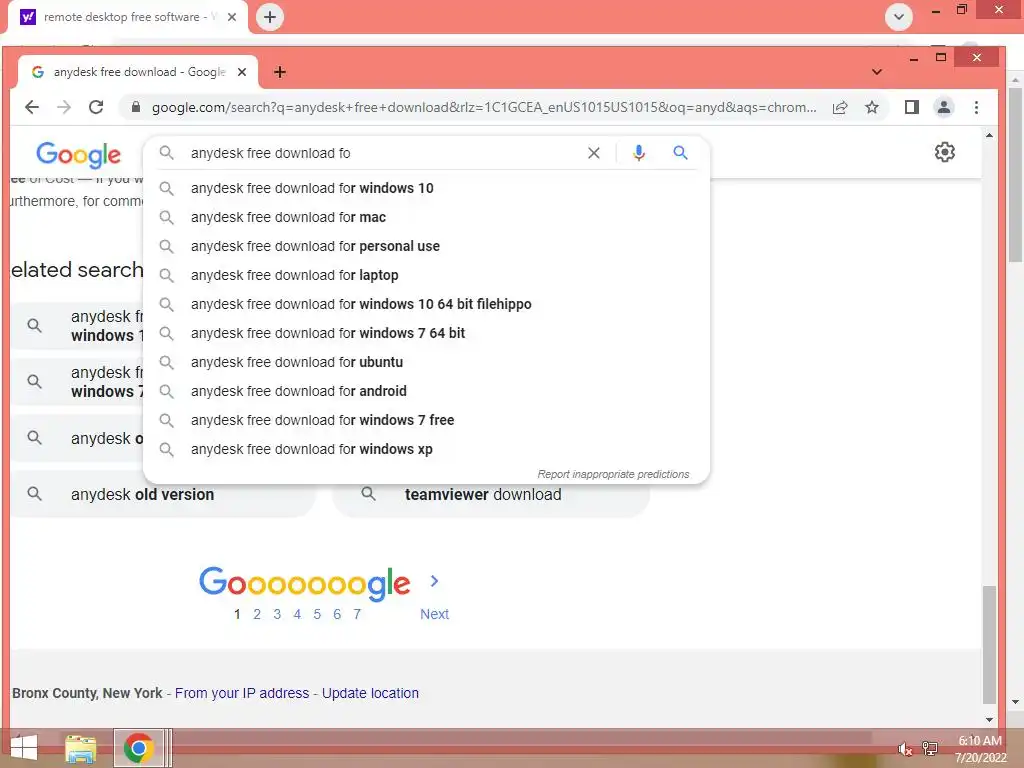The height and width of the screenshot is (768, 1024).
Task: Close the anydesk free download tab
Action: [242, 72]
